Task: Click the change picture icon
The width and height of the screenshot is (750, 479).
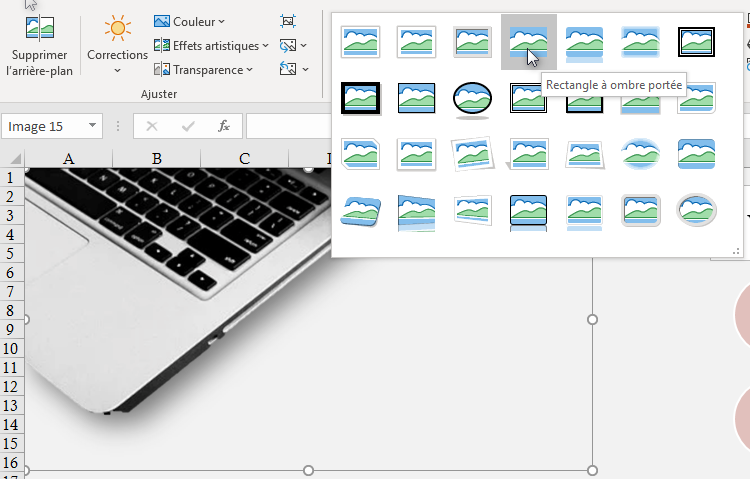Action: click(288, 45)
